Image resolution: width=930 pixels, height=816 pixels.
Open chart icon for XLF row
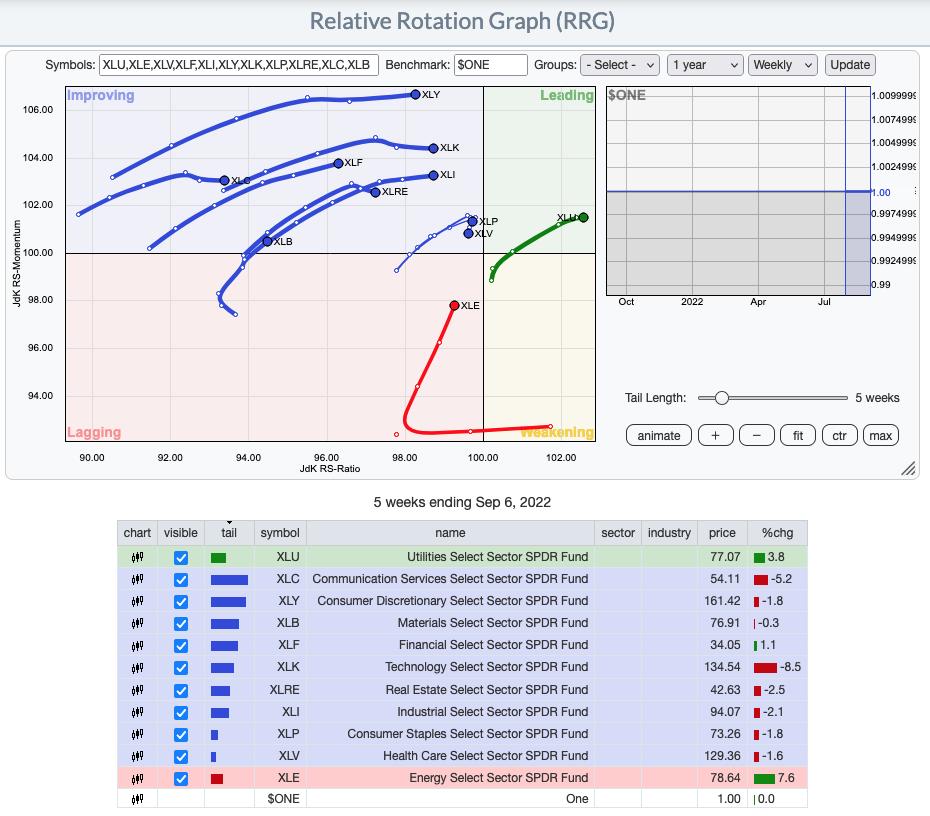pos(137,645)
